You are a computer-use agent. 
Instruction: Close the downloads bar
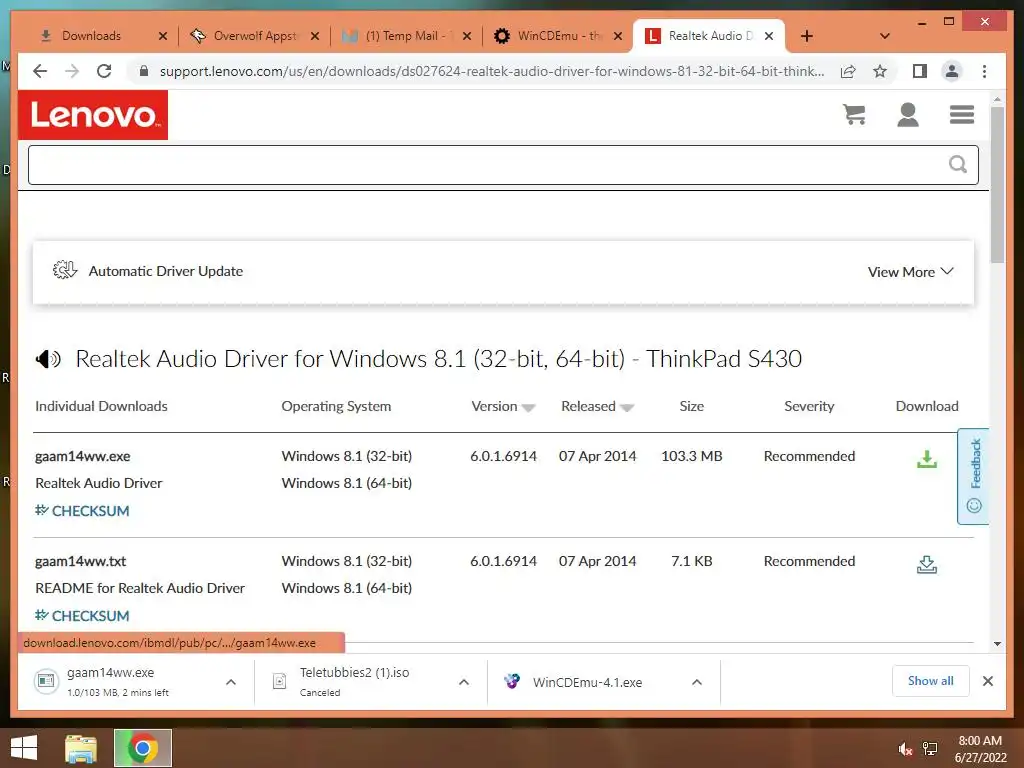point(987,681)
